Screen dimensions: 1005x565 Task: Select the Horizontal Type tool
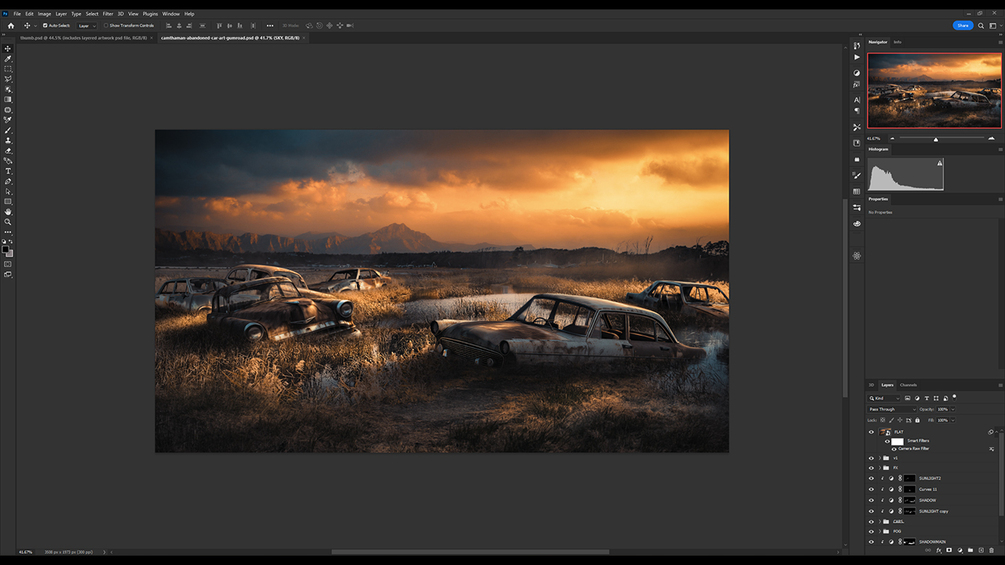[x=8, y=171]
